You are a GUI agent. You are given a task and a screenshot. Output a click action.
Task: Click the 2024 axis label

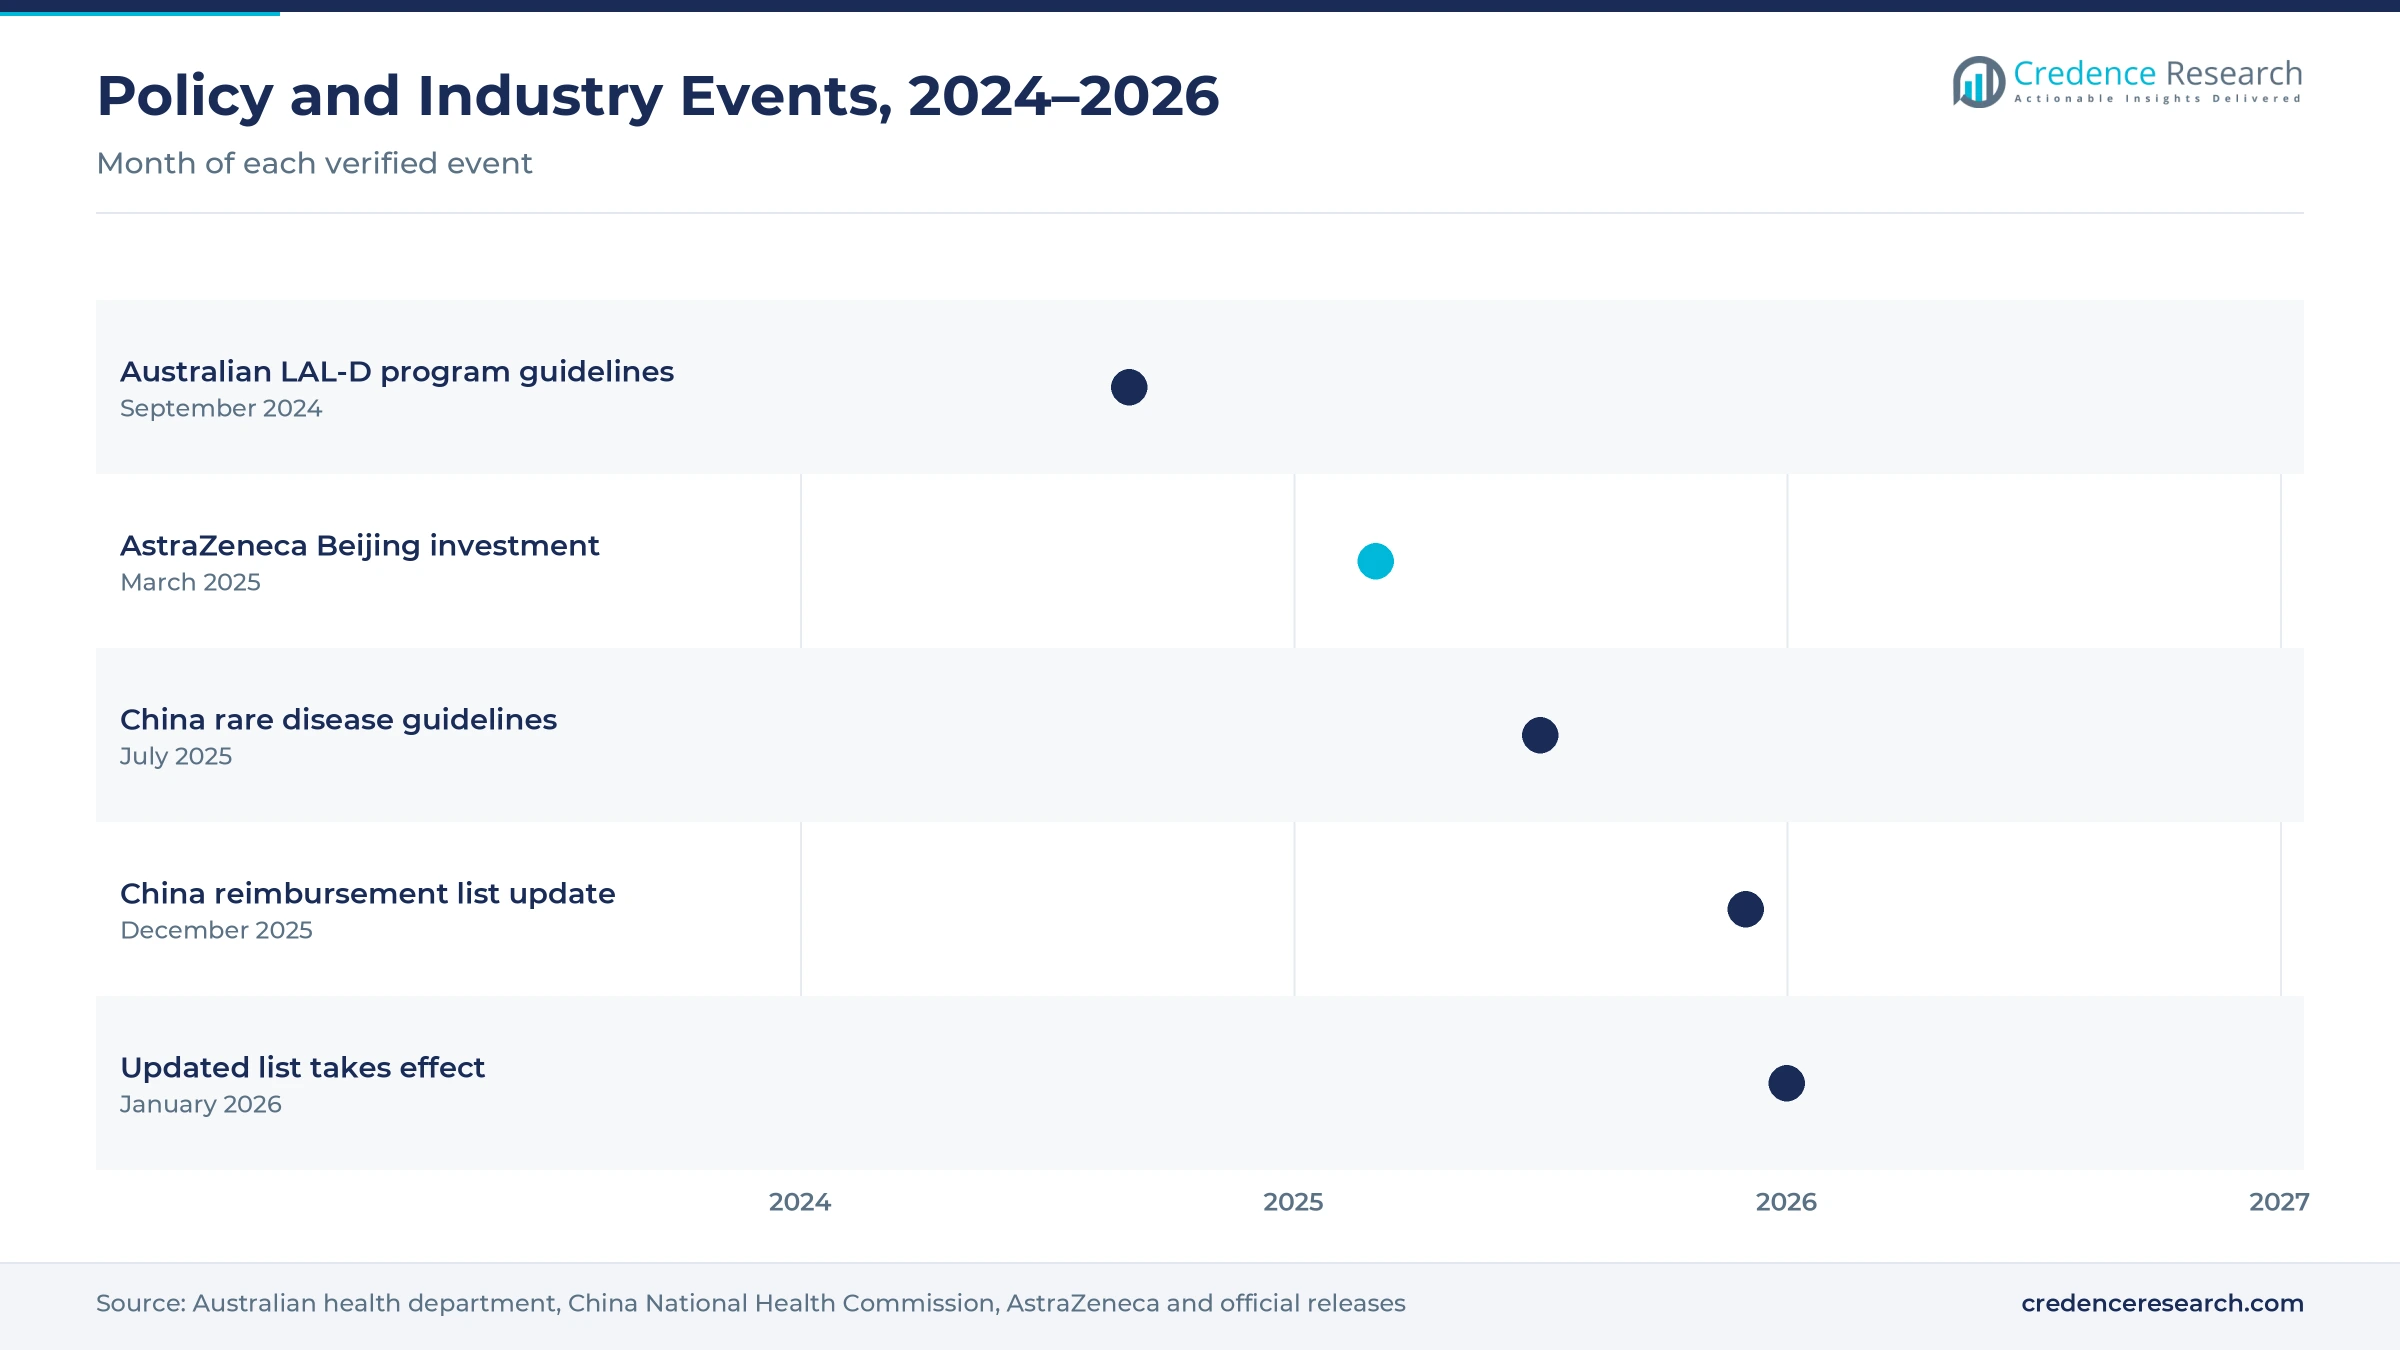coord(800,1202)
